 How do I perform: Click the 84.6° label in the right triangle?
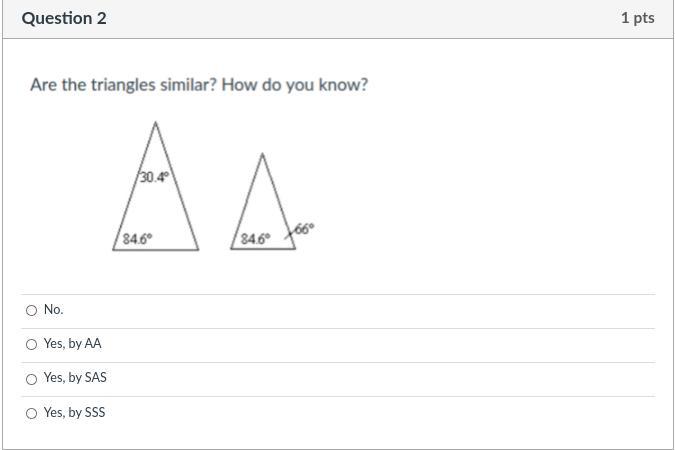pos(255,239)
